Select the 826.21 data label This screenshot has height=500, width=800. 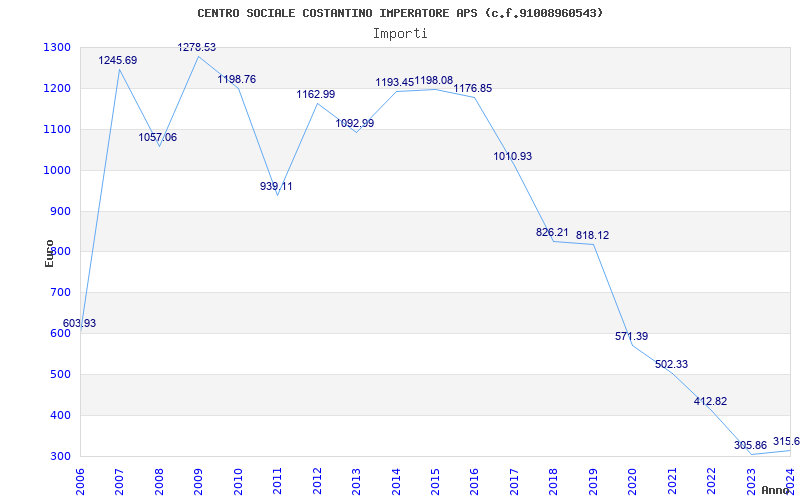pos(552,233)
